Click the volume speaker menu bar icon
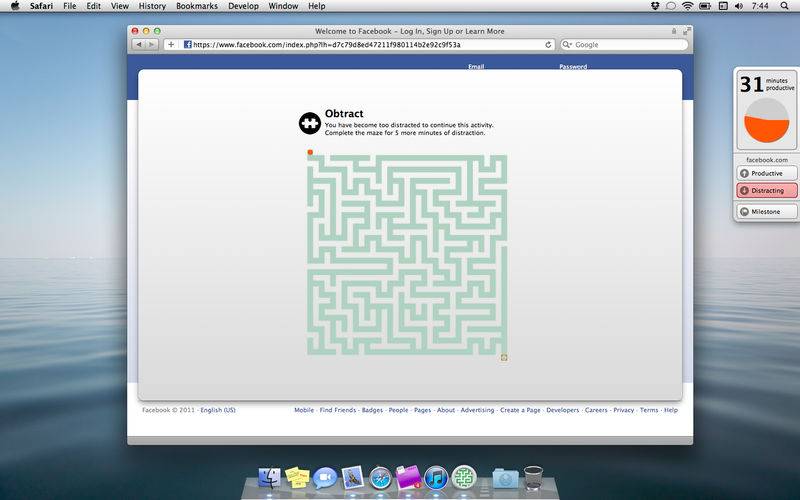The height and width of the screenshot is (500, 800). (739, 6)
